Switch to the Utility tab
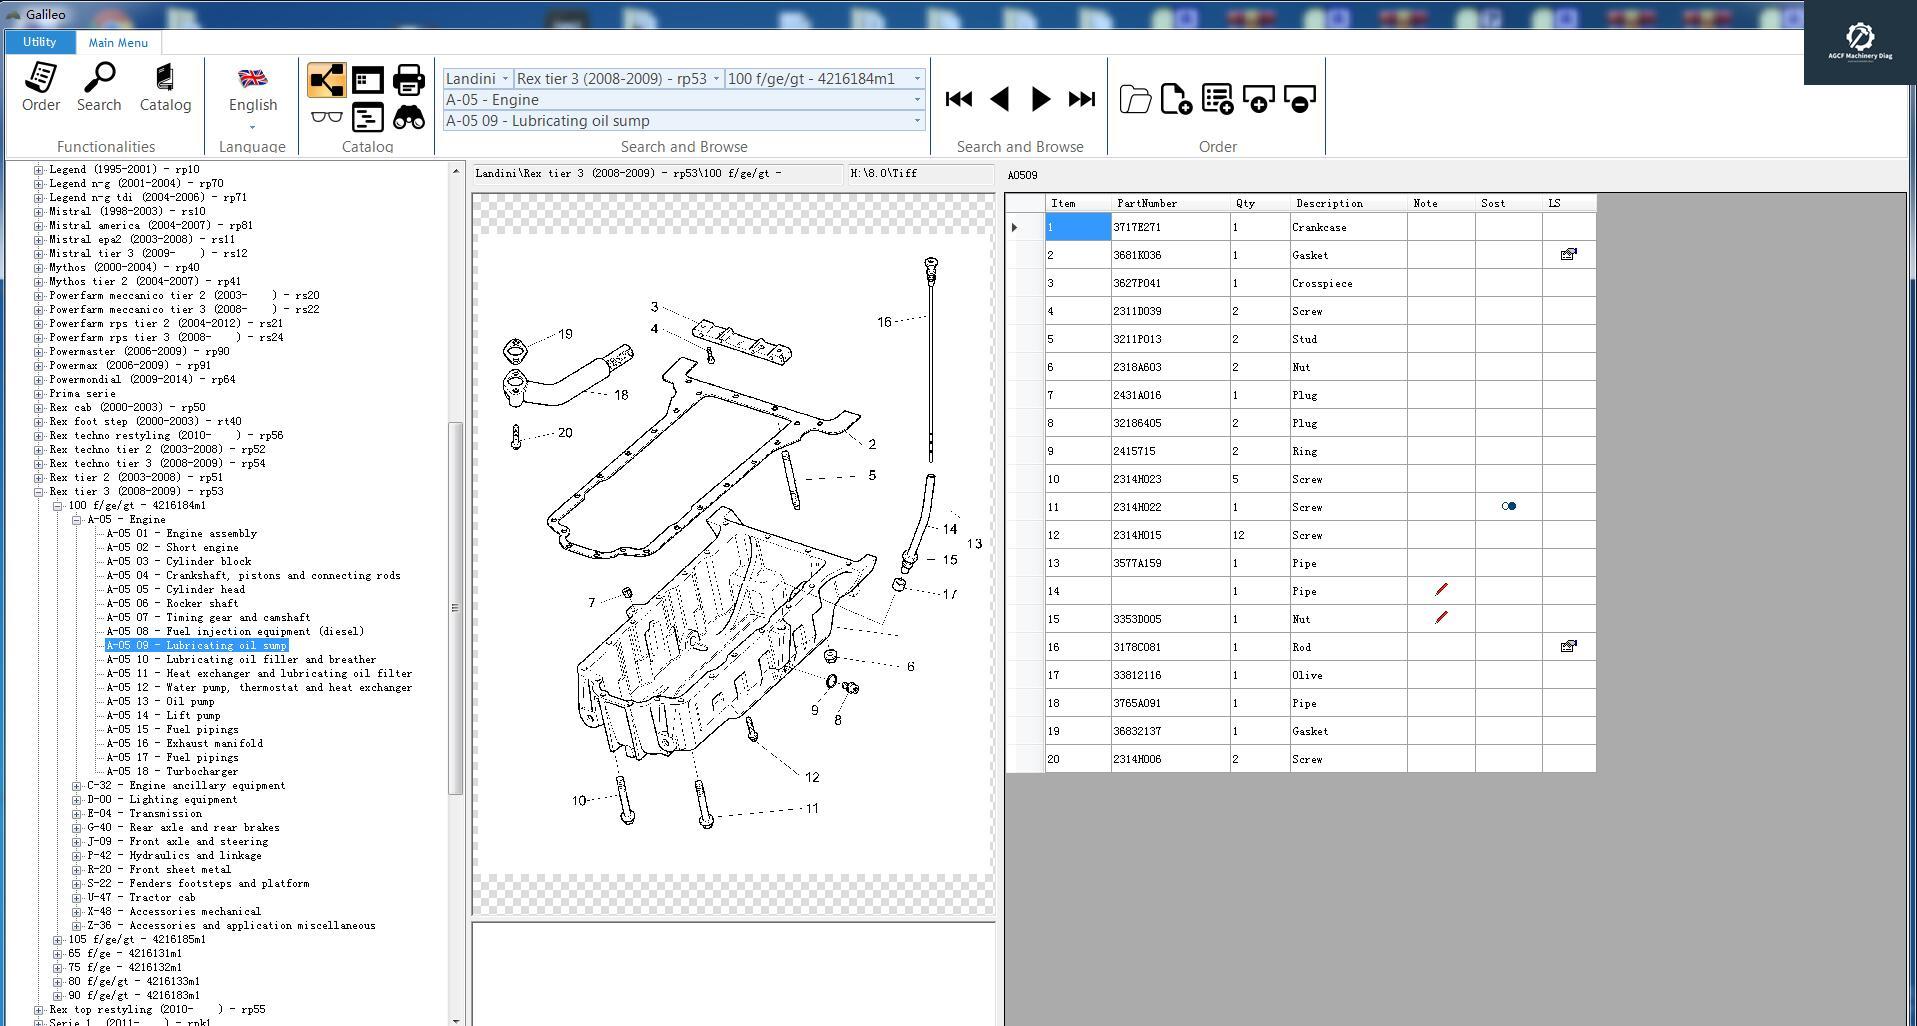This screenshot has width=1917, height=1026. pos(39,42)
